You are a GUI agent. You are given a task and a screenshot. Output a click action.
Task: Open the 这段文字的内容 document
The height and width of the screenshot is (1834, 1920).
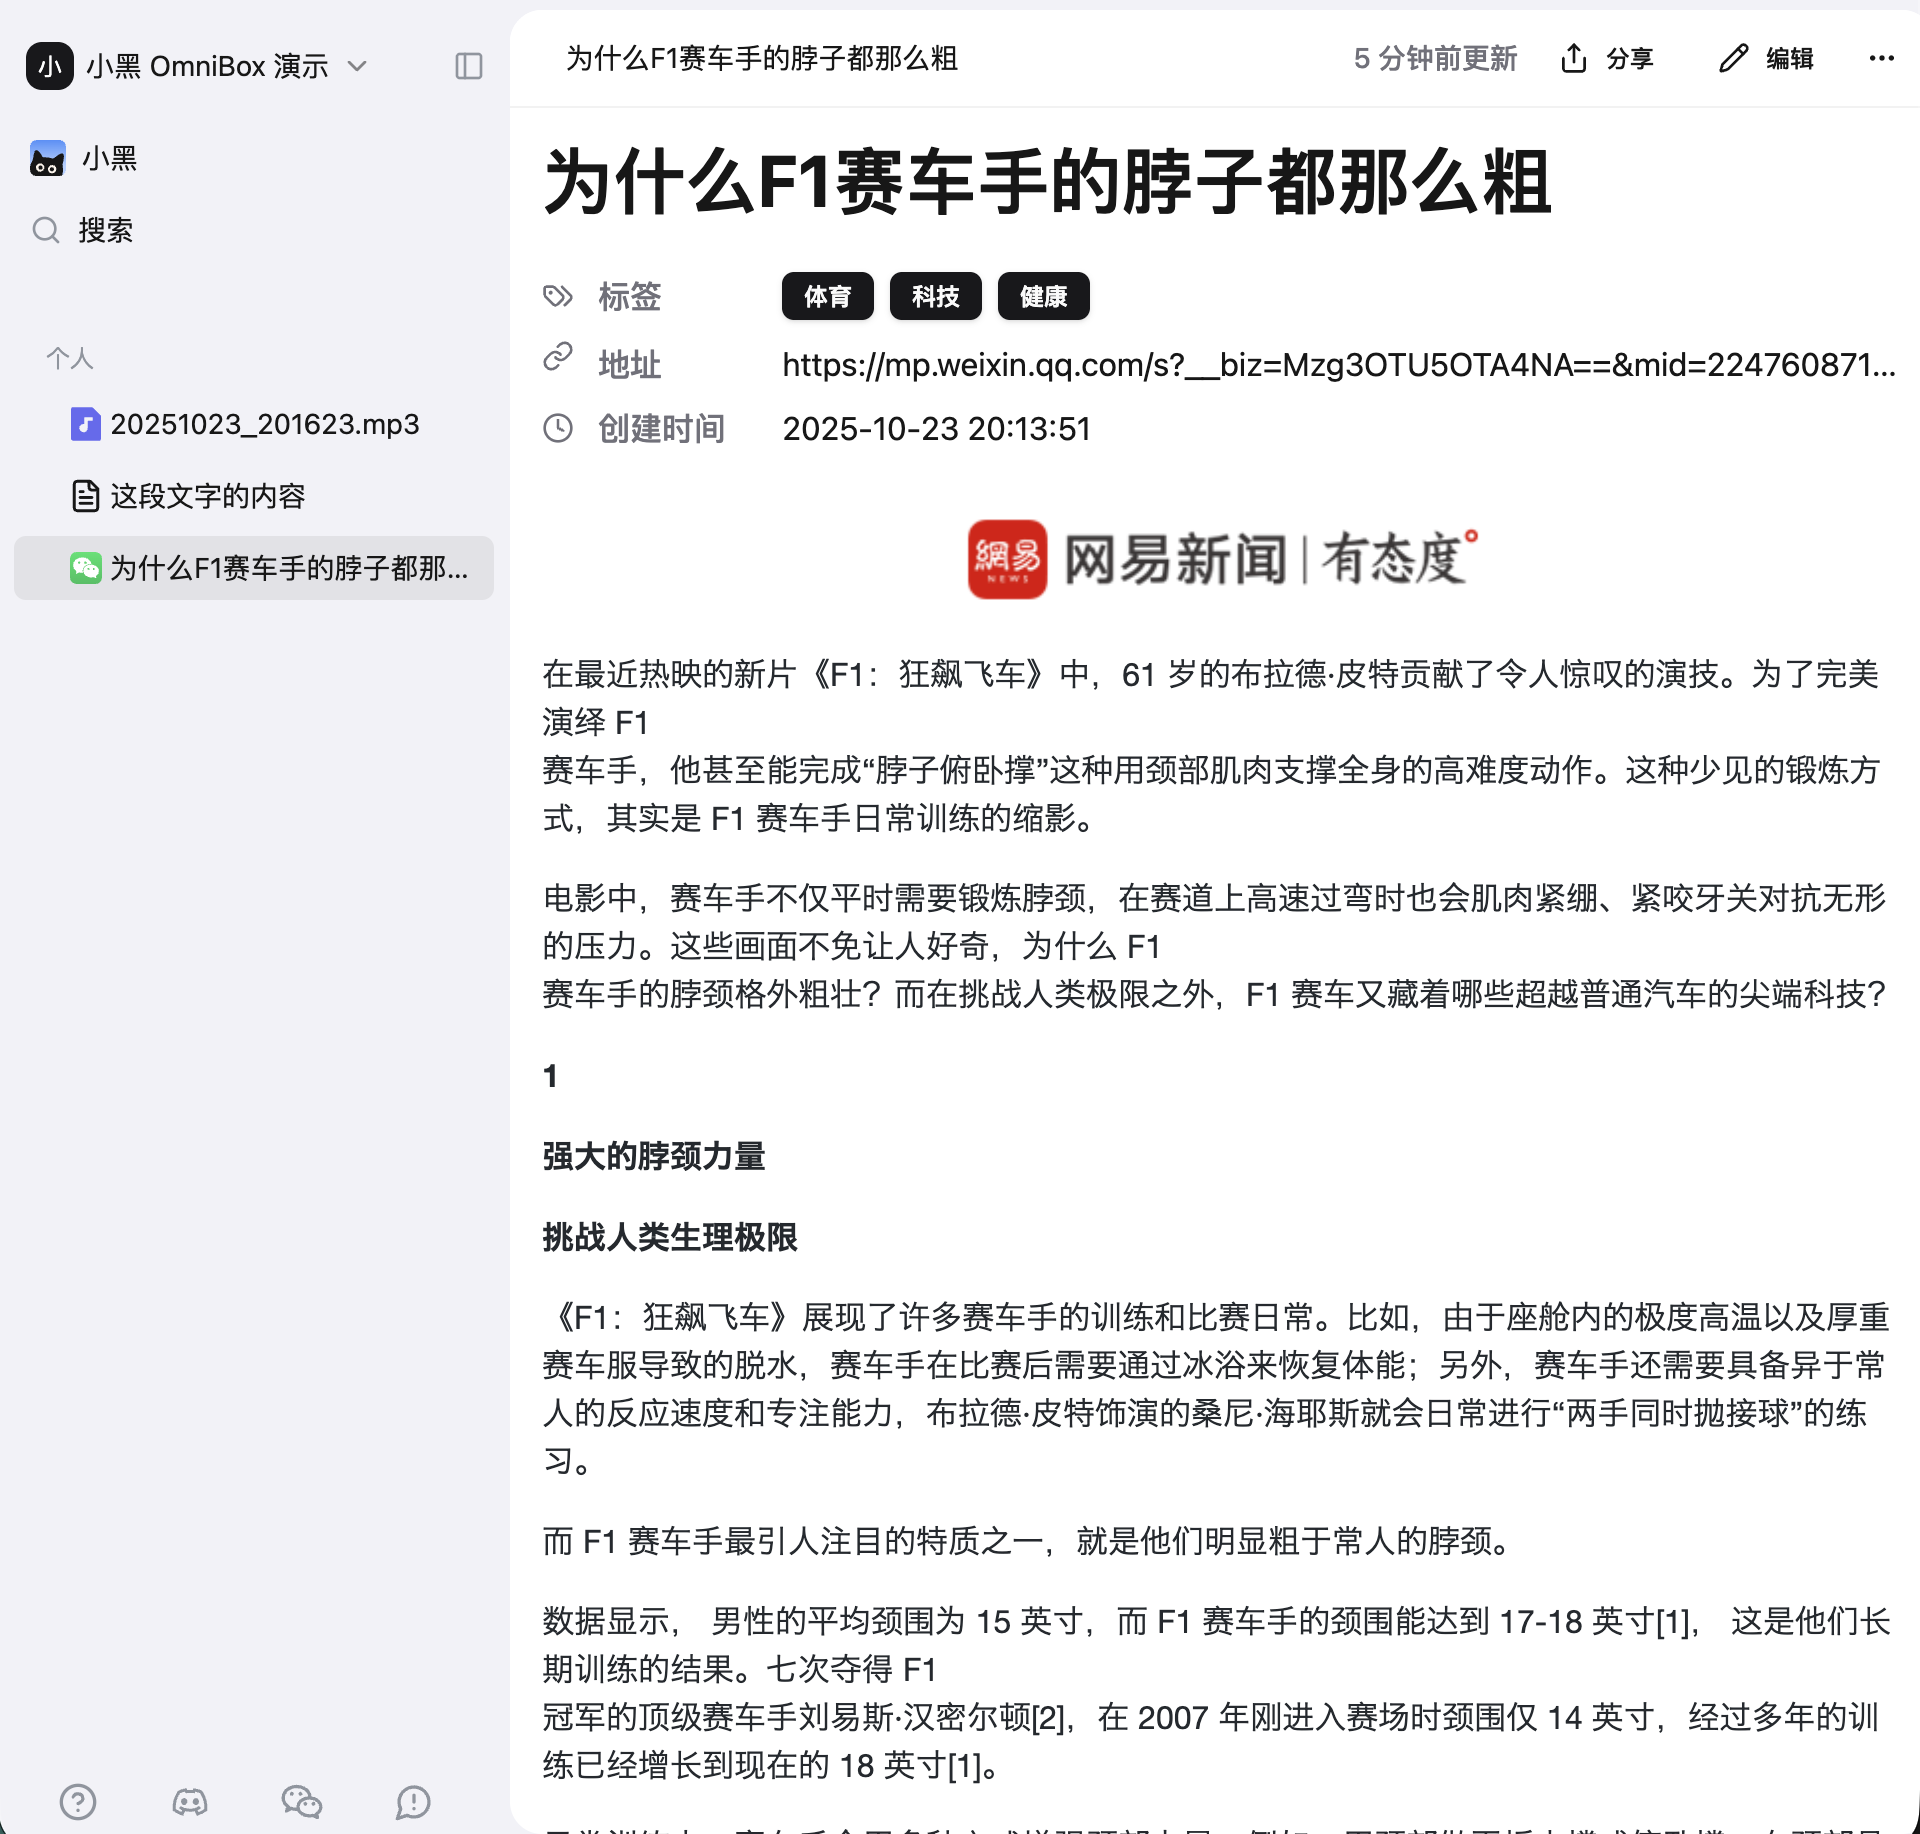coord(207,496)
